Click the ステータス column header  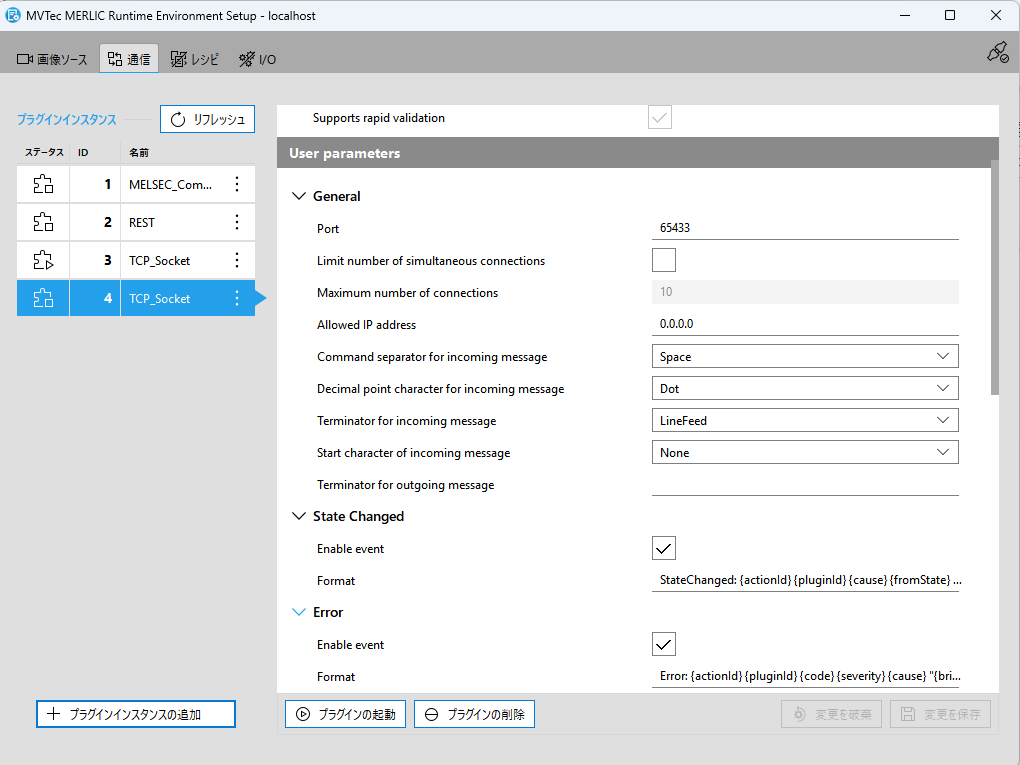coord(44,152)
